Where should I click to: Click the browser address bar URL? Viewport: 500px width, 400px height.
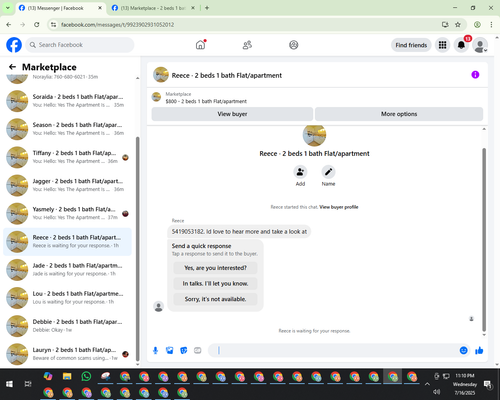click(117, 25)
